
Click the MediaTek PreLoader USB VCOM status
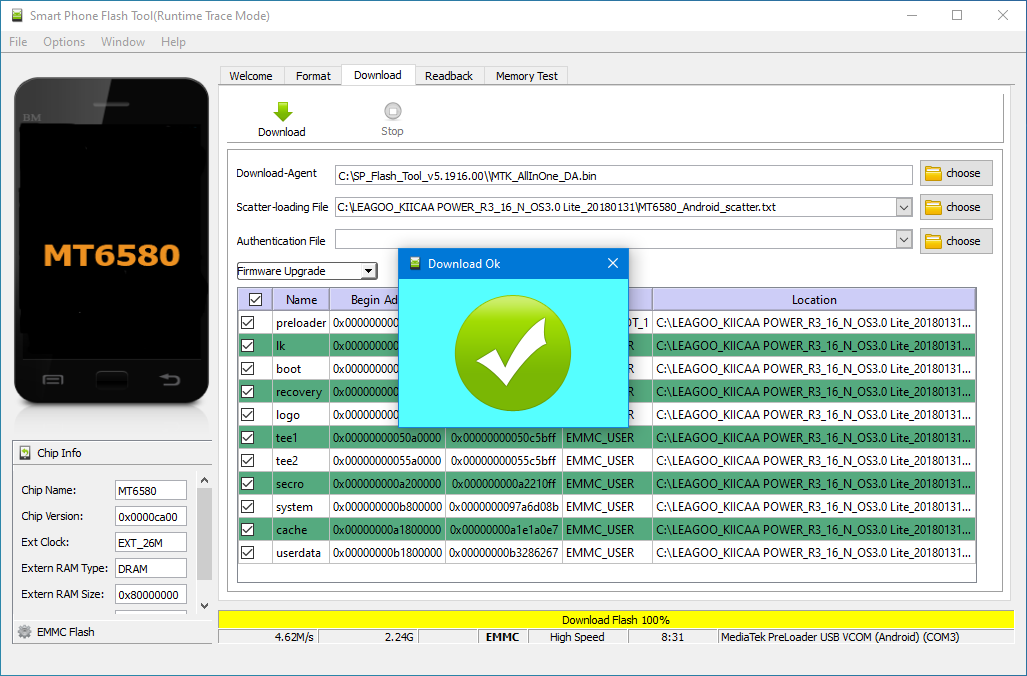tap(866, 637)
